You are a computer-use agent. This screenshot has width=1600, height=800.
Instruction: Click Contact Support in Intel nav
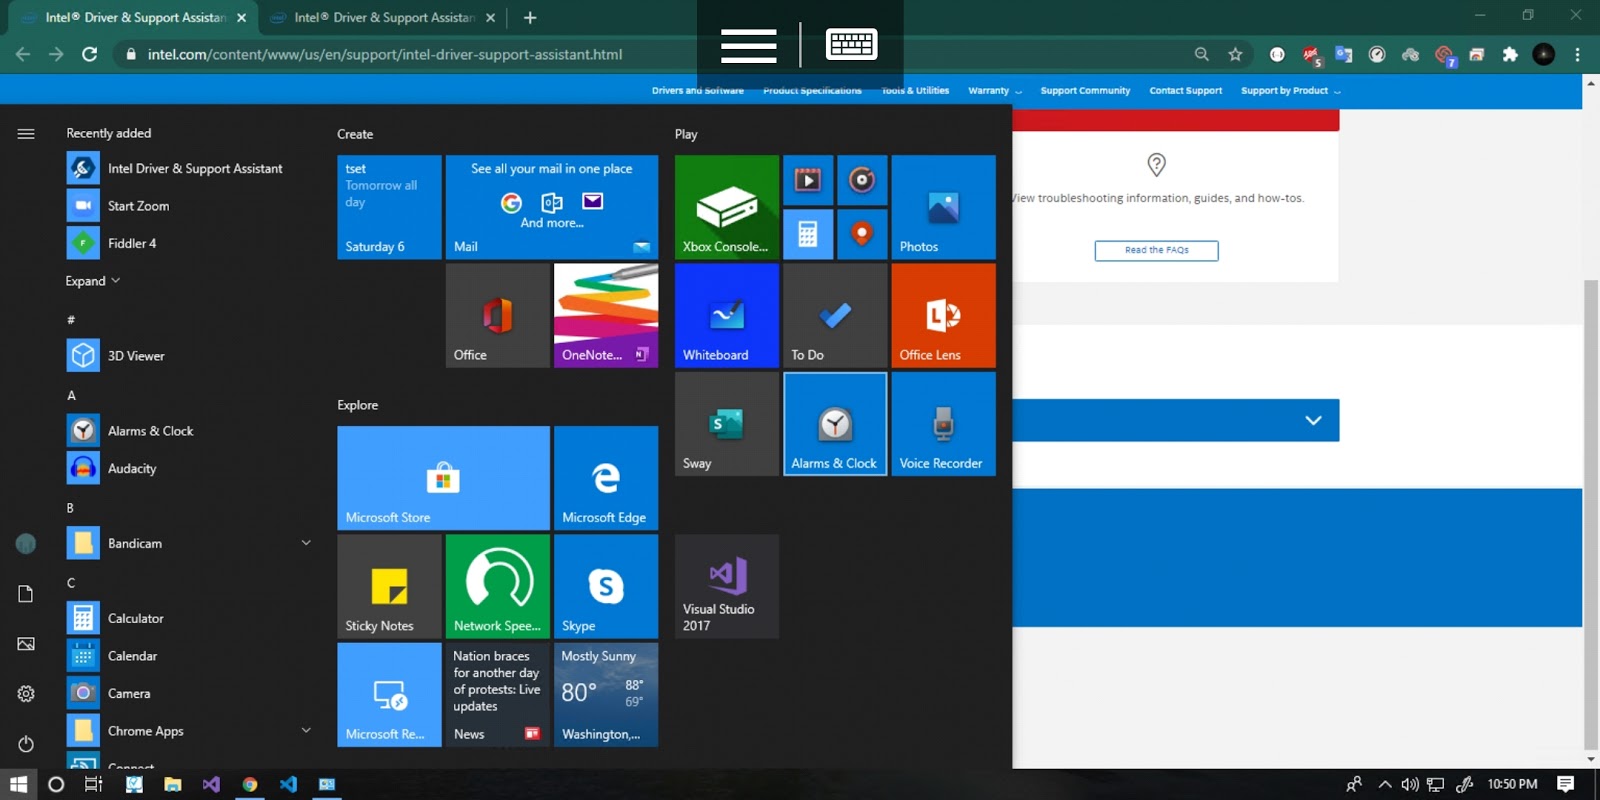(x=1185, y=90)
